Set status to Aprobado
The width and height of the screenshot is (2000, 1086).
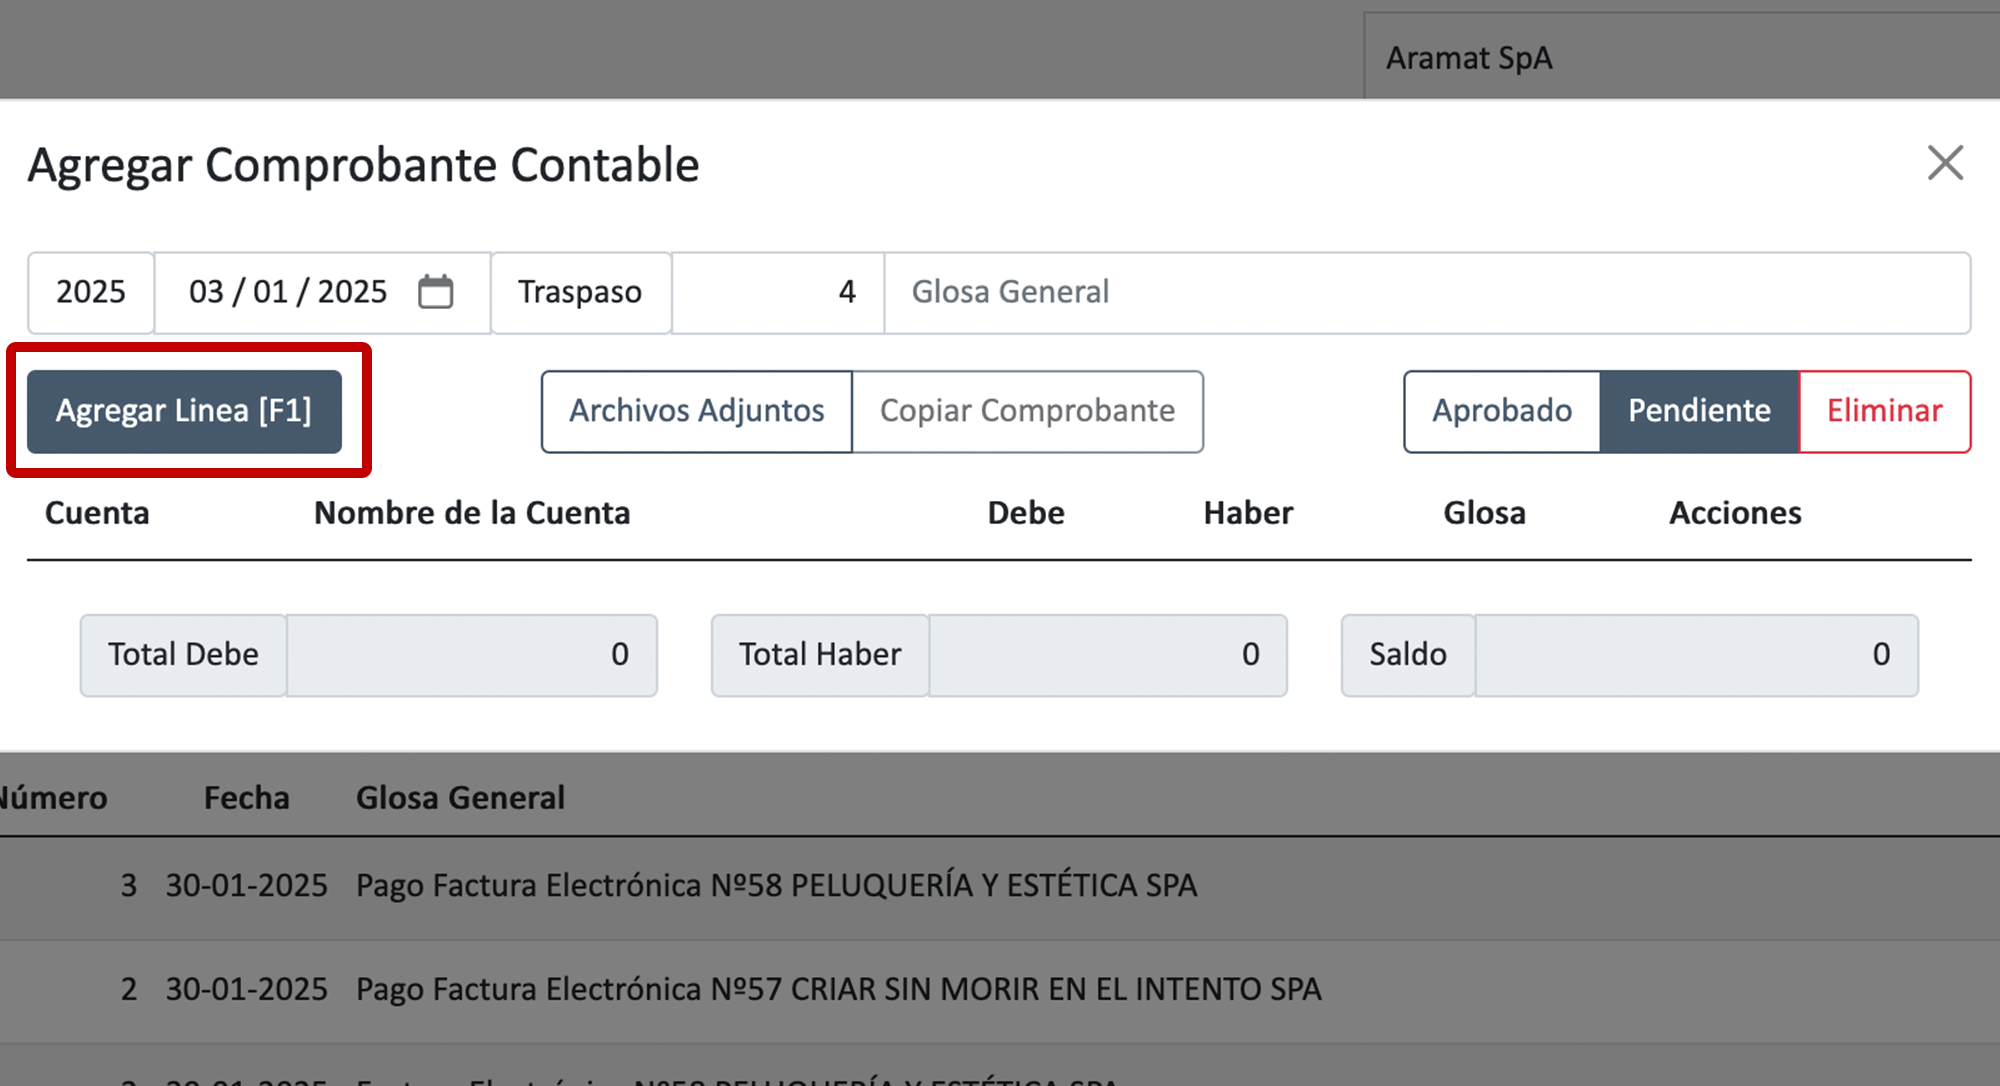[x=1501, y=411]
